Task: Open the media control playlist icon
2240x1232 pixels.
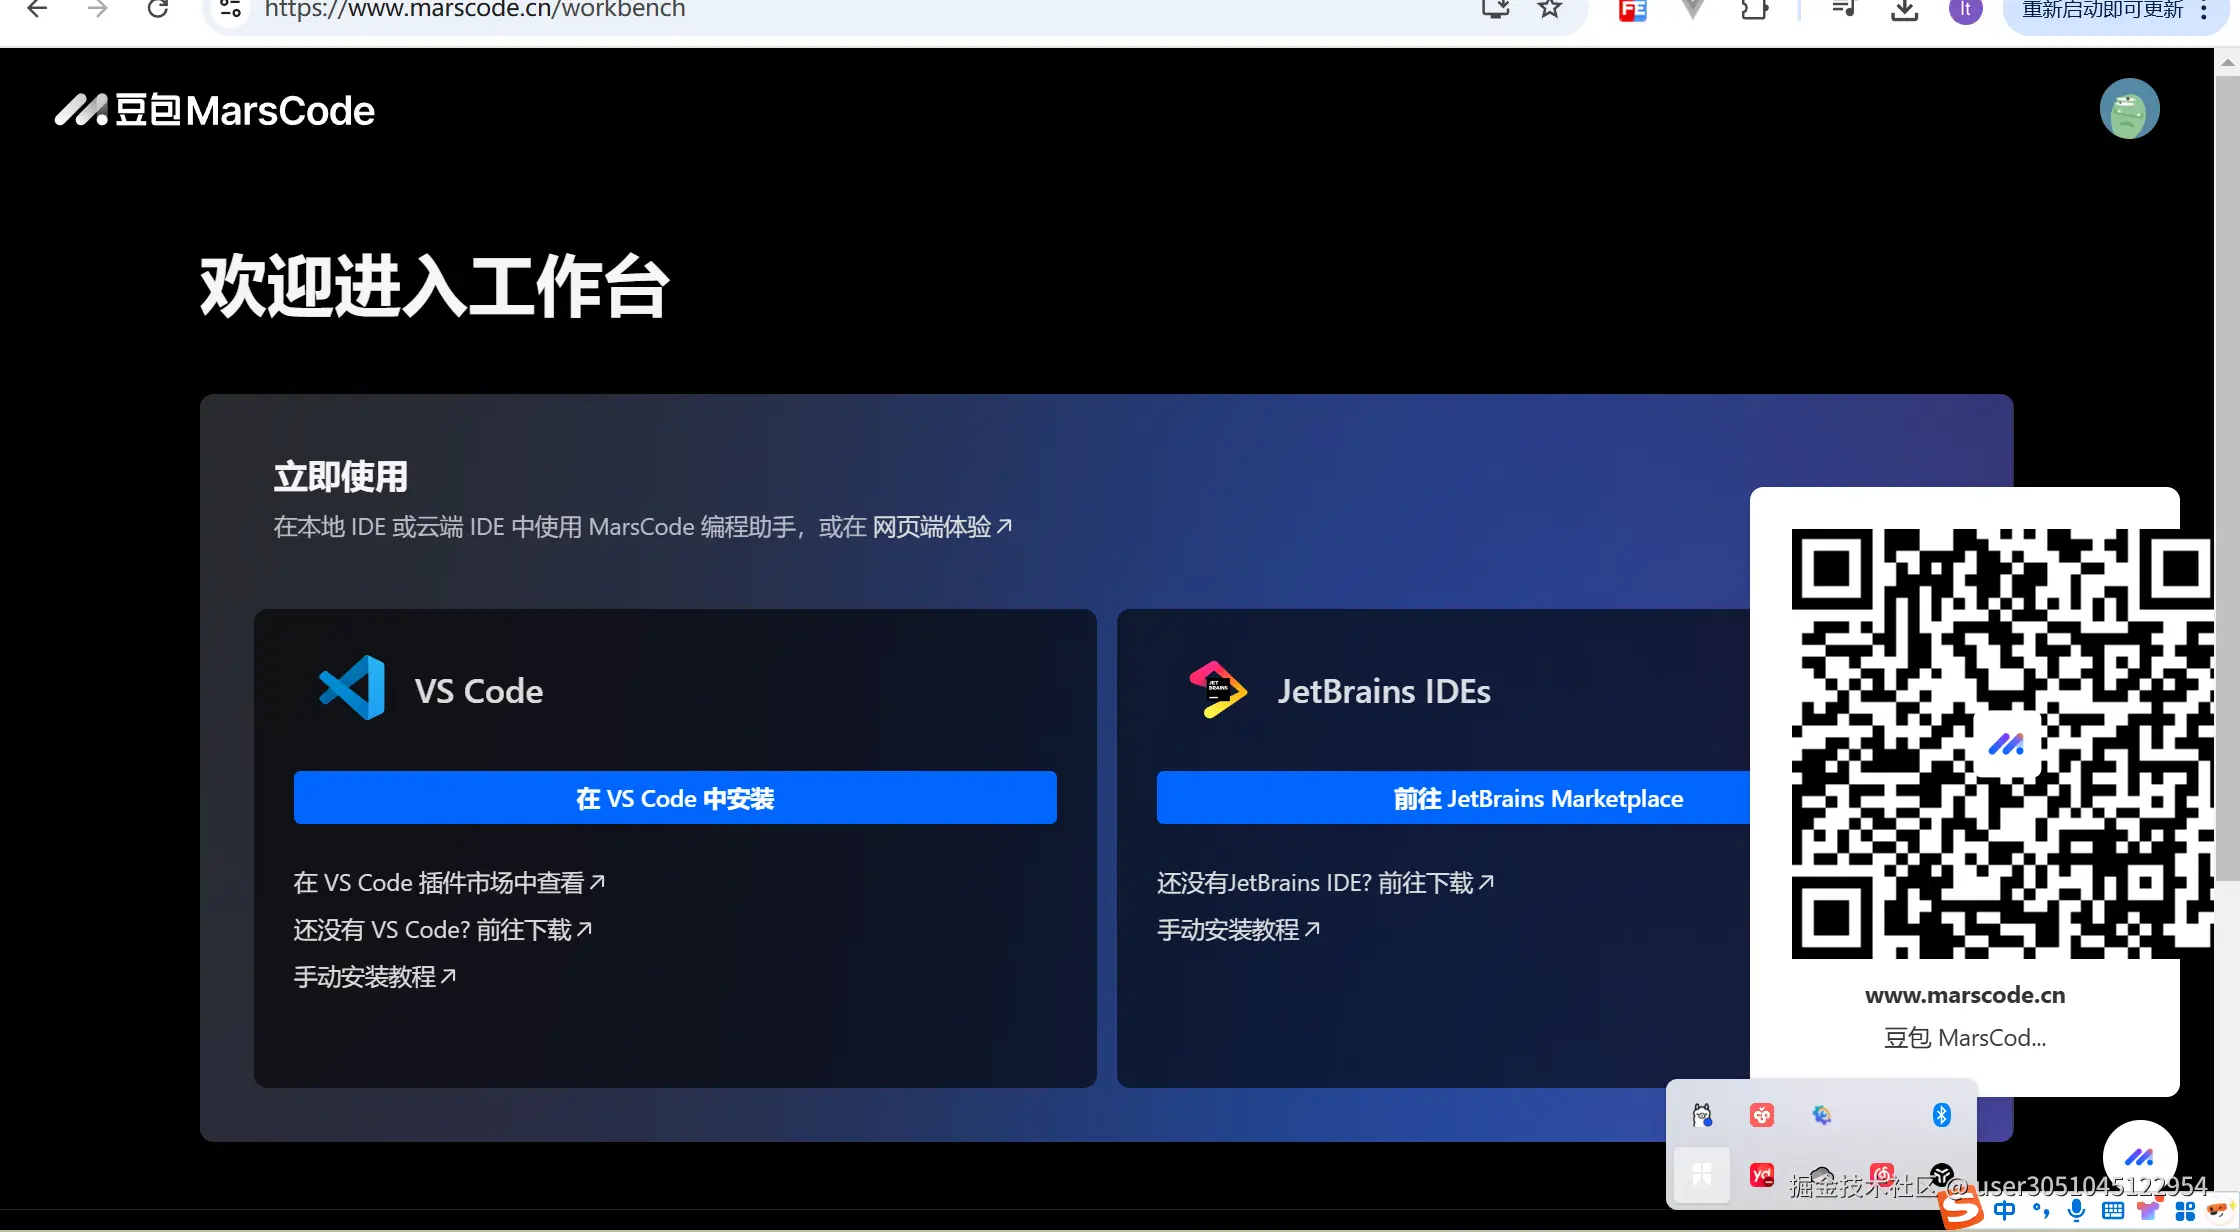Action: coord(1843,9)
